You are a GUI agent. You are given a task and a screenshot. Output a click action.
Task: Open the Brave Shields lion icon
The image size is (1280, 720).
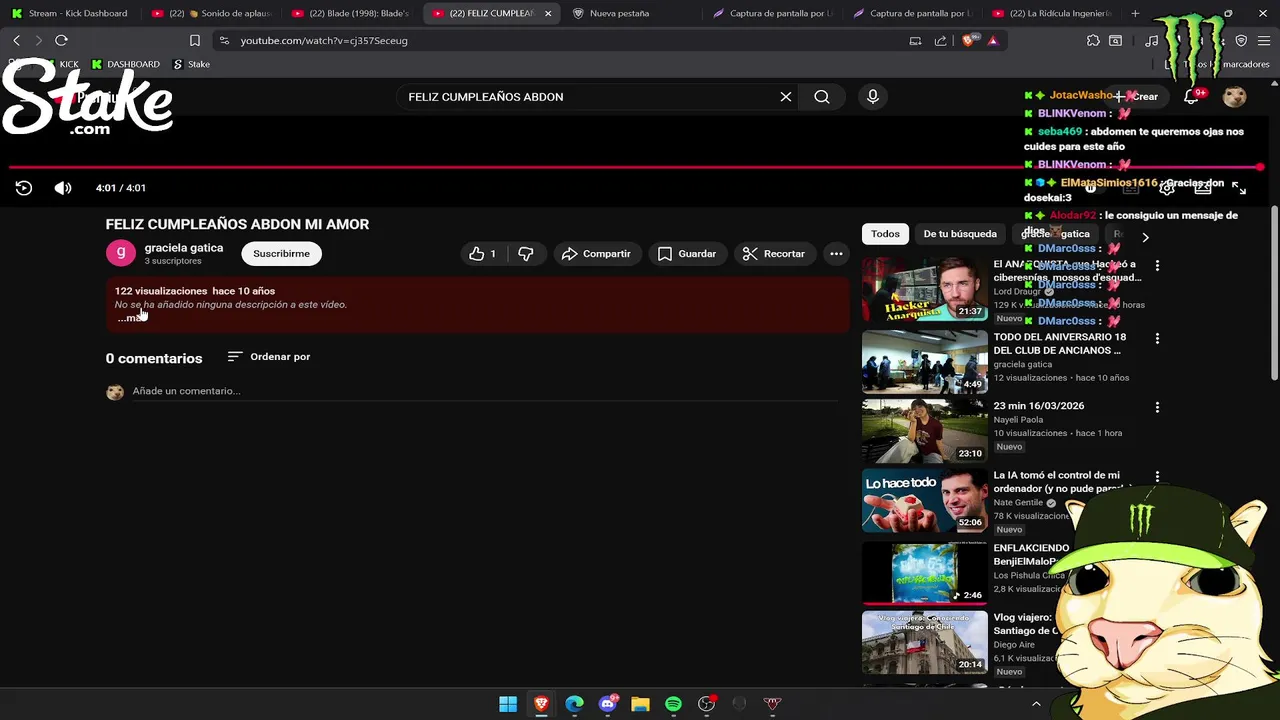967,41
